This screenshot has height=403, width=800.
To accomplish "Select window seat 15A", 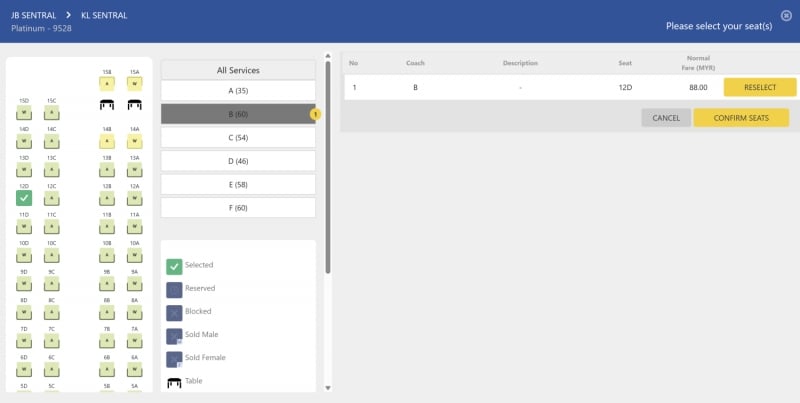I will coord(134,84).
